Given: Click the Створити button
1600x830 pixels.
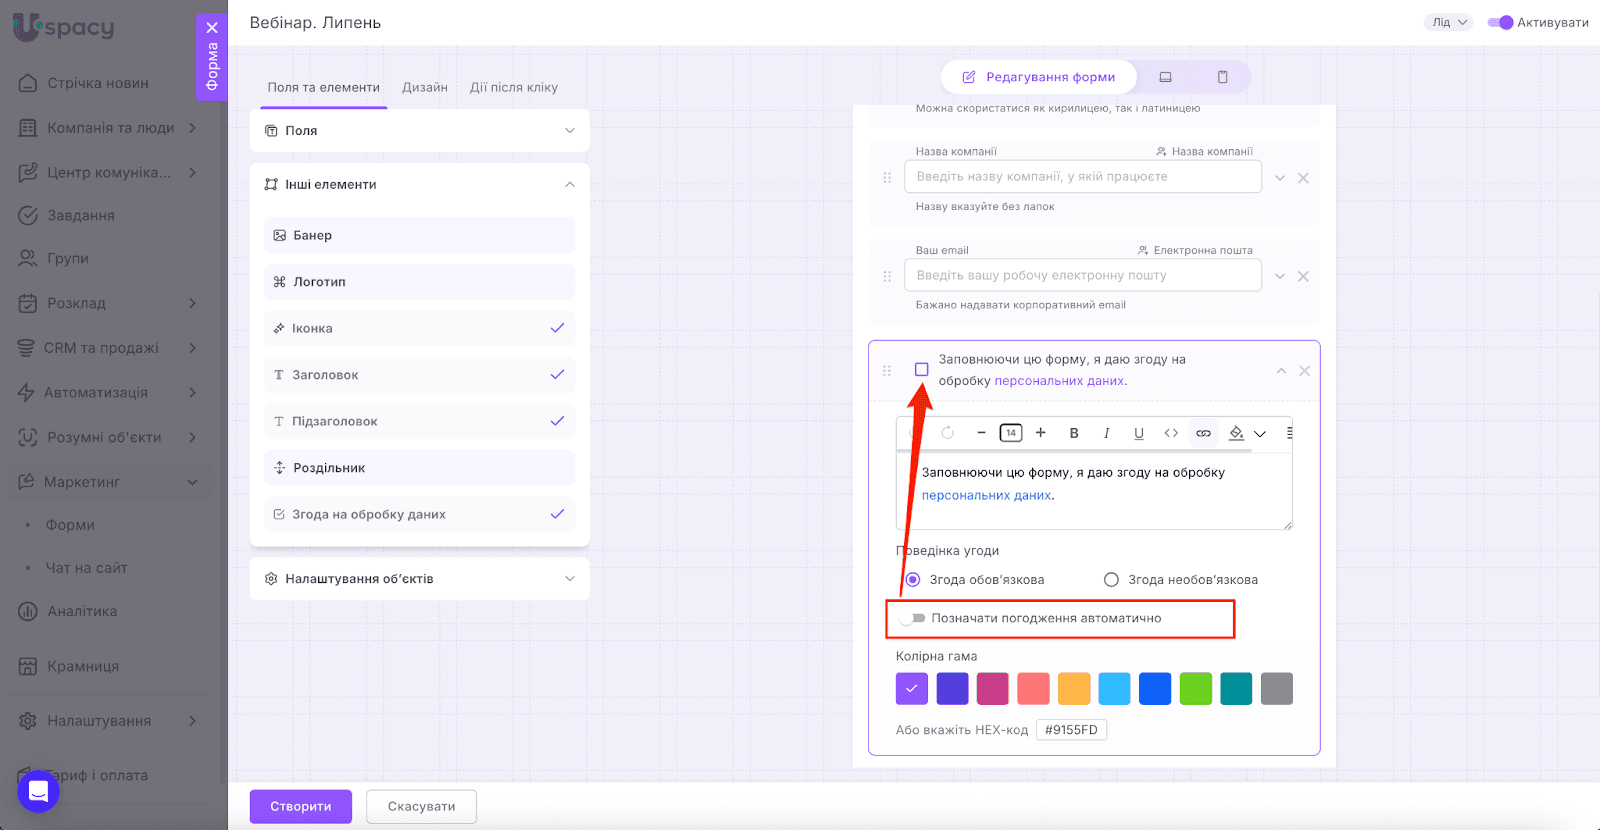Looking at the screenshot, I should tap(300, 806).
